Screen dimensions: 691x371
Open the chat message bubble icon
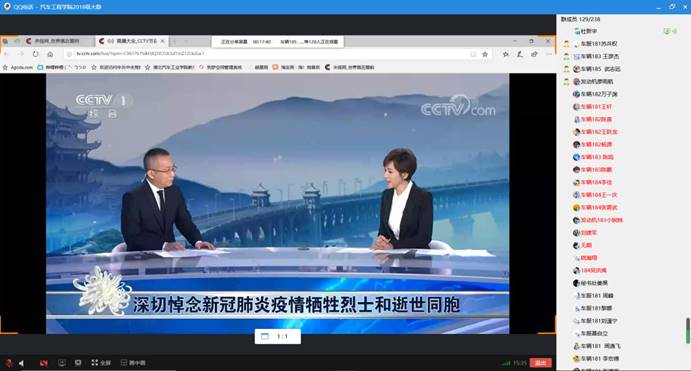click(x=78, y=363)
